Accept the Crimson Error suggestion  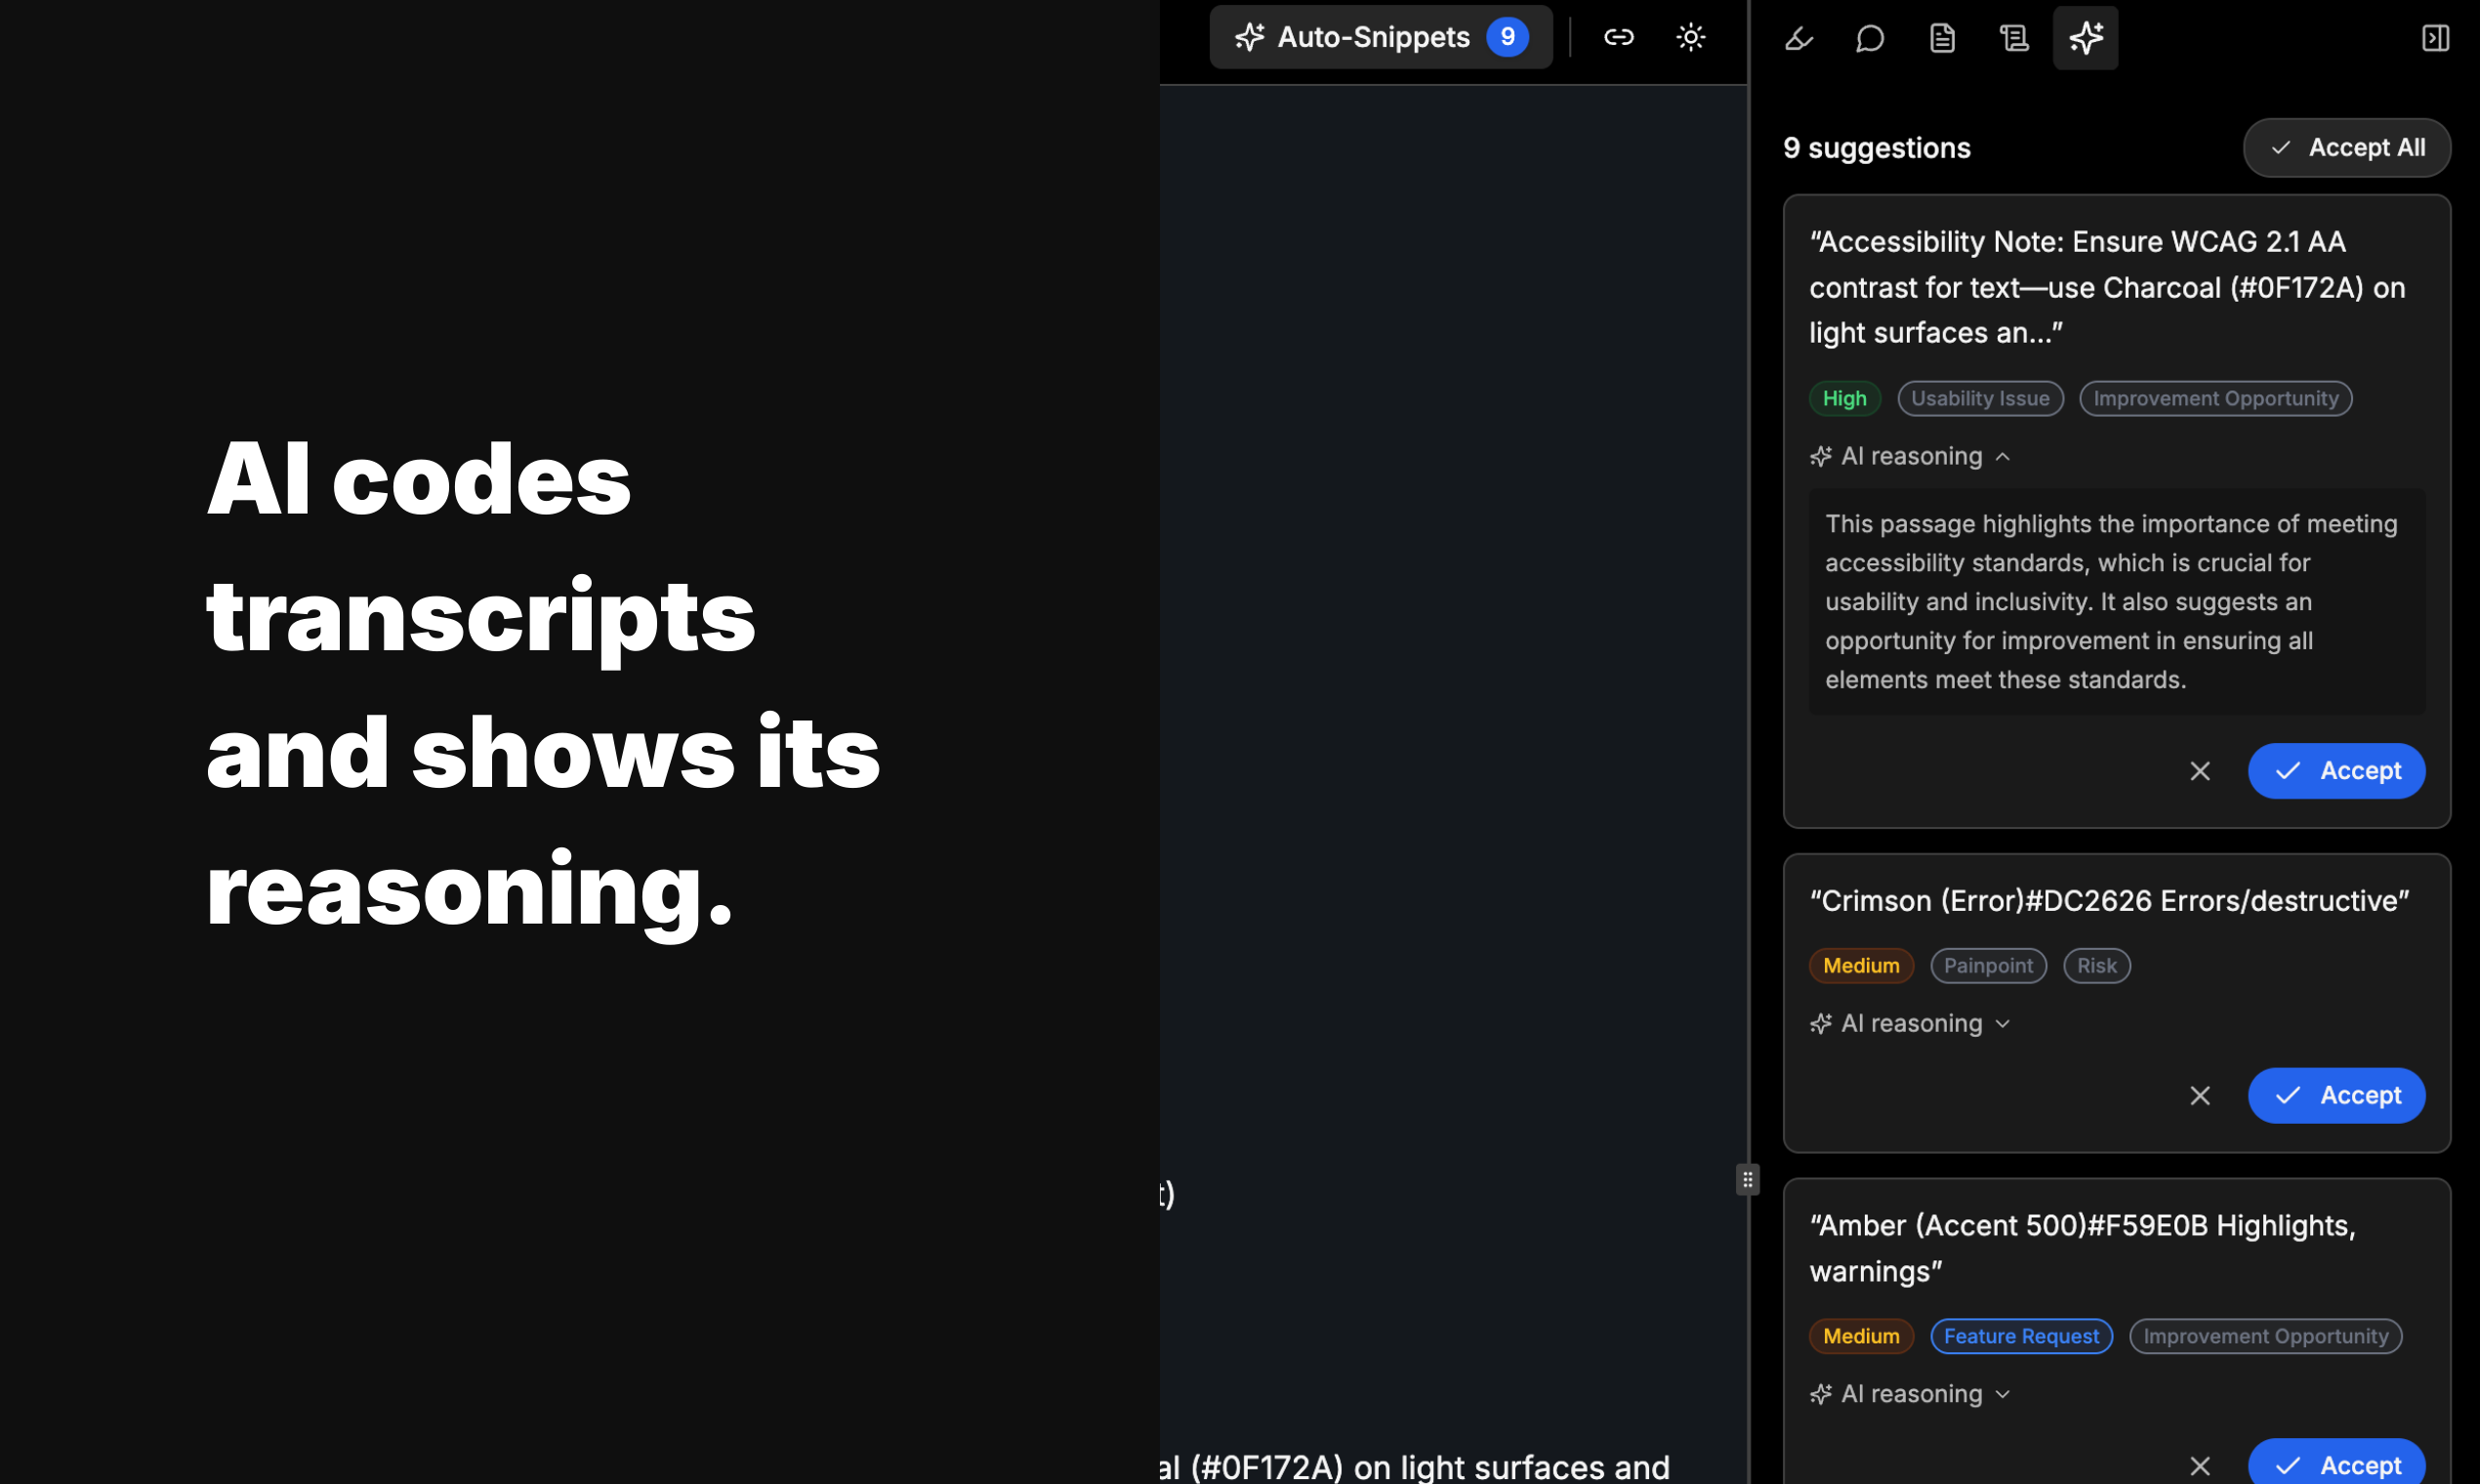(2335, 1095)
